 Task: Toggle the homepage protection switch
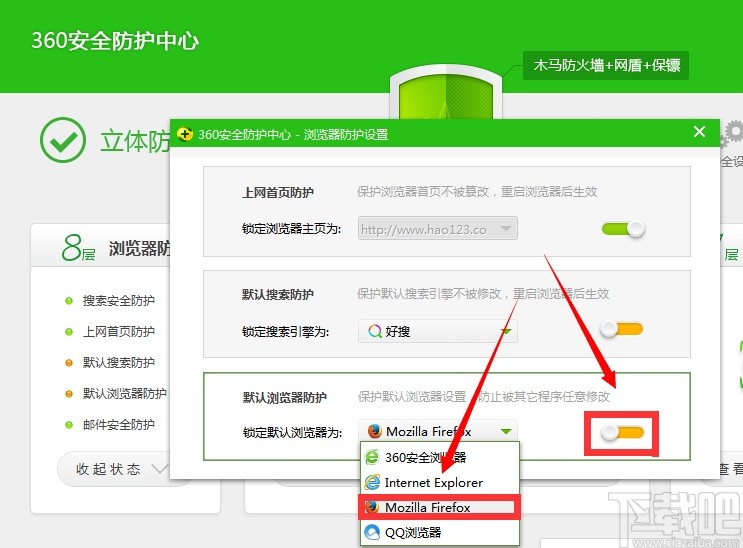[623, 229]
